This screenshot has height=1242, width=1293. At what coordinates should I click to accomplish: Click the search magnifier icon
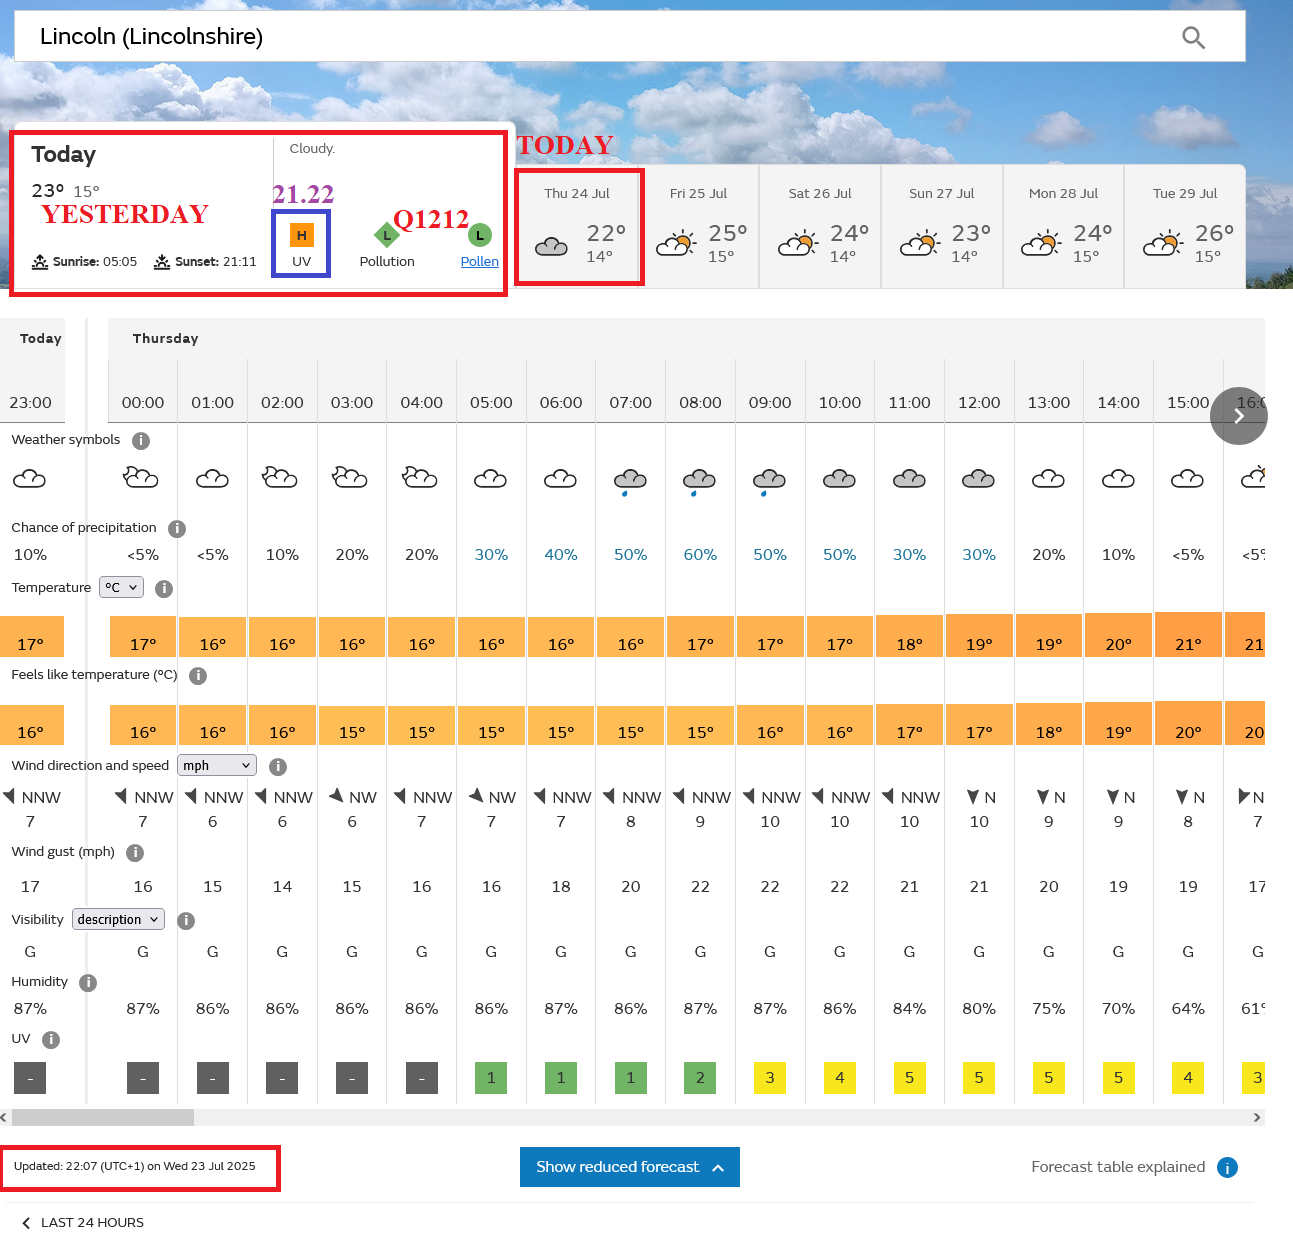(1193, 38)
